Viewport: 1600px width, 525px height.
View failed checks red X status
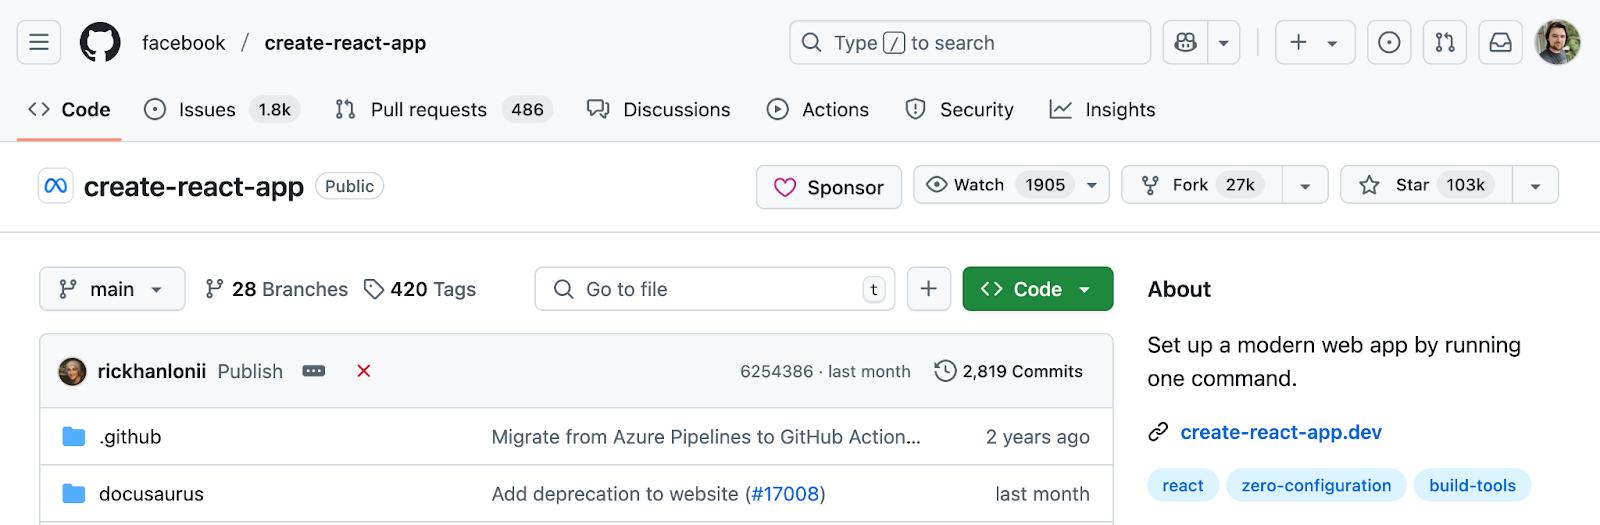click(364, 371)
